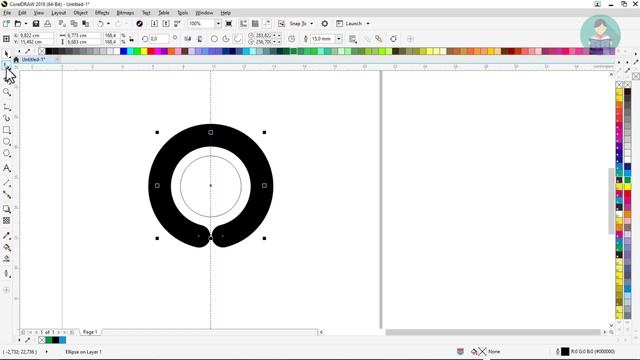The image size is (640, 360).
Task: Select the Connector tool
Action: pos(7,195)
